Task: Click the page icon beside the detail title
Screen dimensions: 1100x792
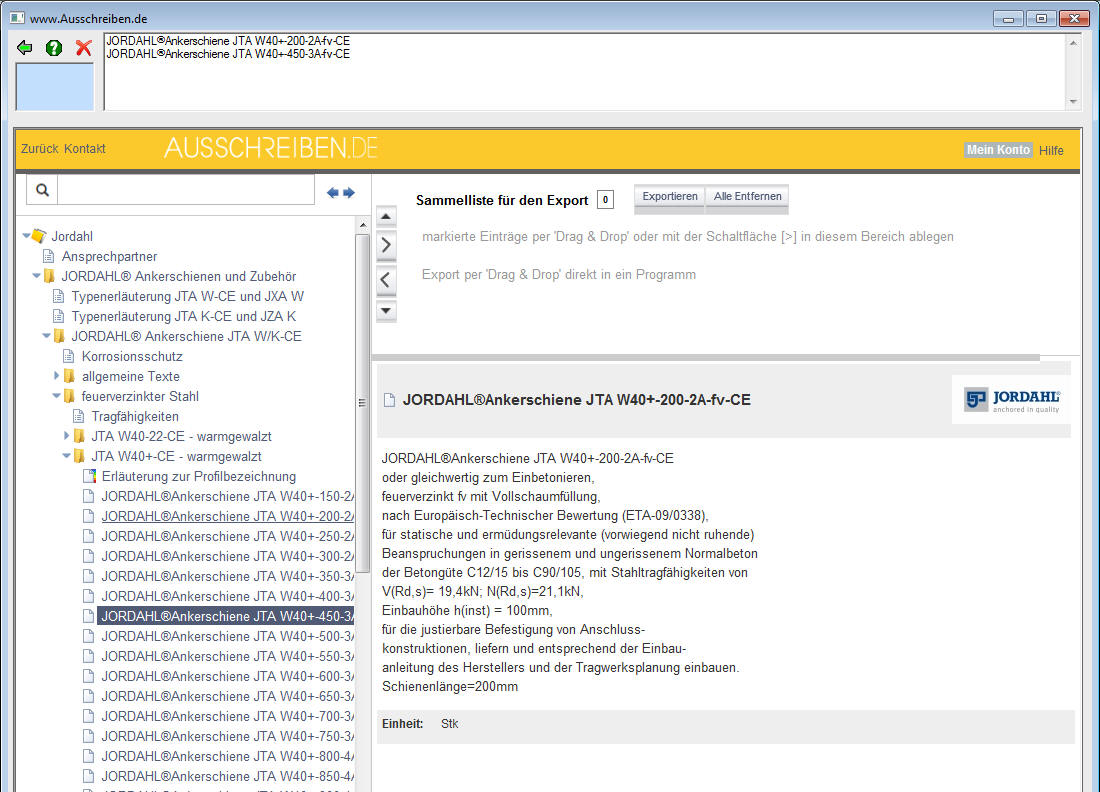Action: [389, 401]
